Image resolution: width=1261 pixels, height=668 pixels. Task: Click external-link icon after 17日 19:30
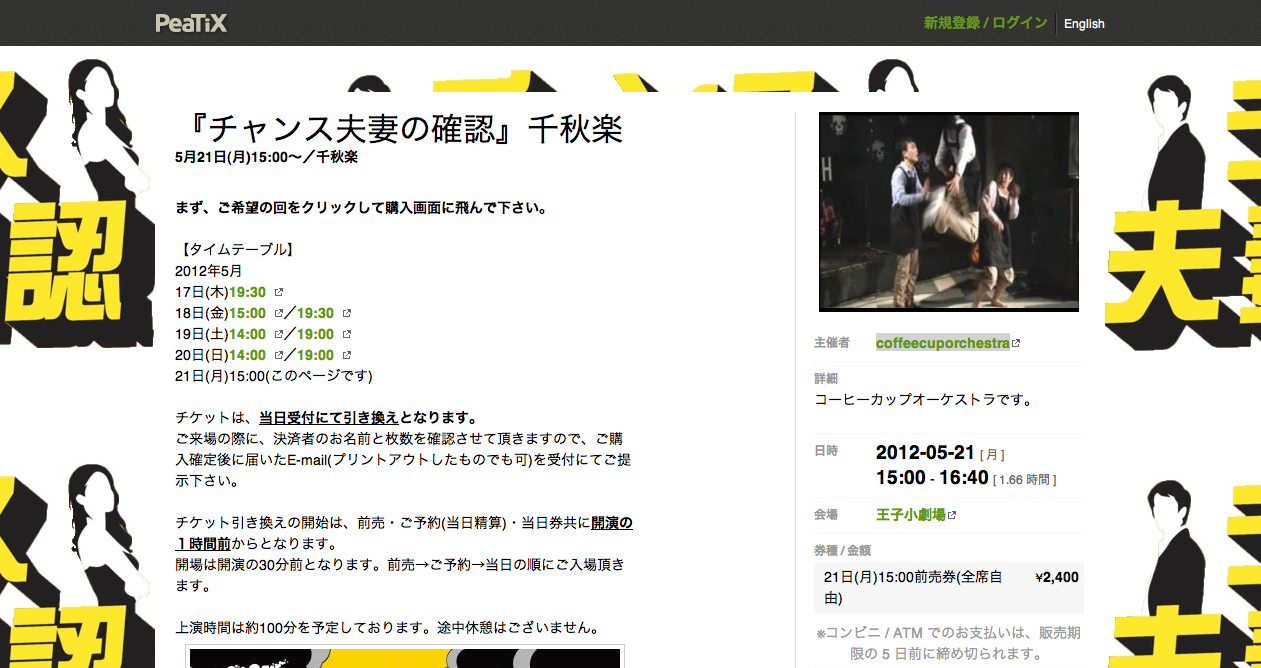tap(279, 292)
